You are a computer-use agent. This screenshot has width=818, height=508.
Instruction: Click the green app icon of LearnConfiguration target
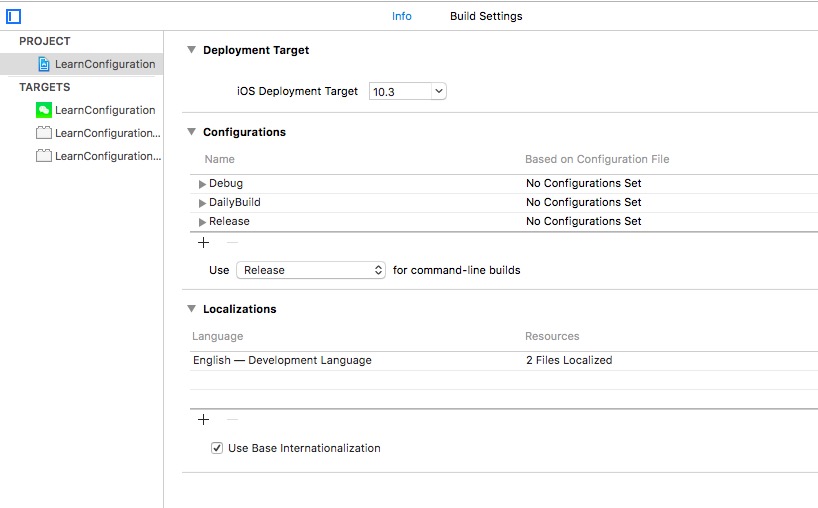[44, 110]
